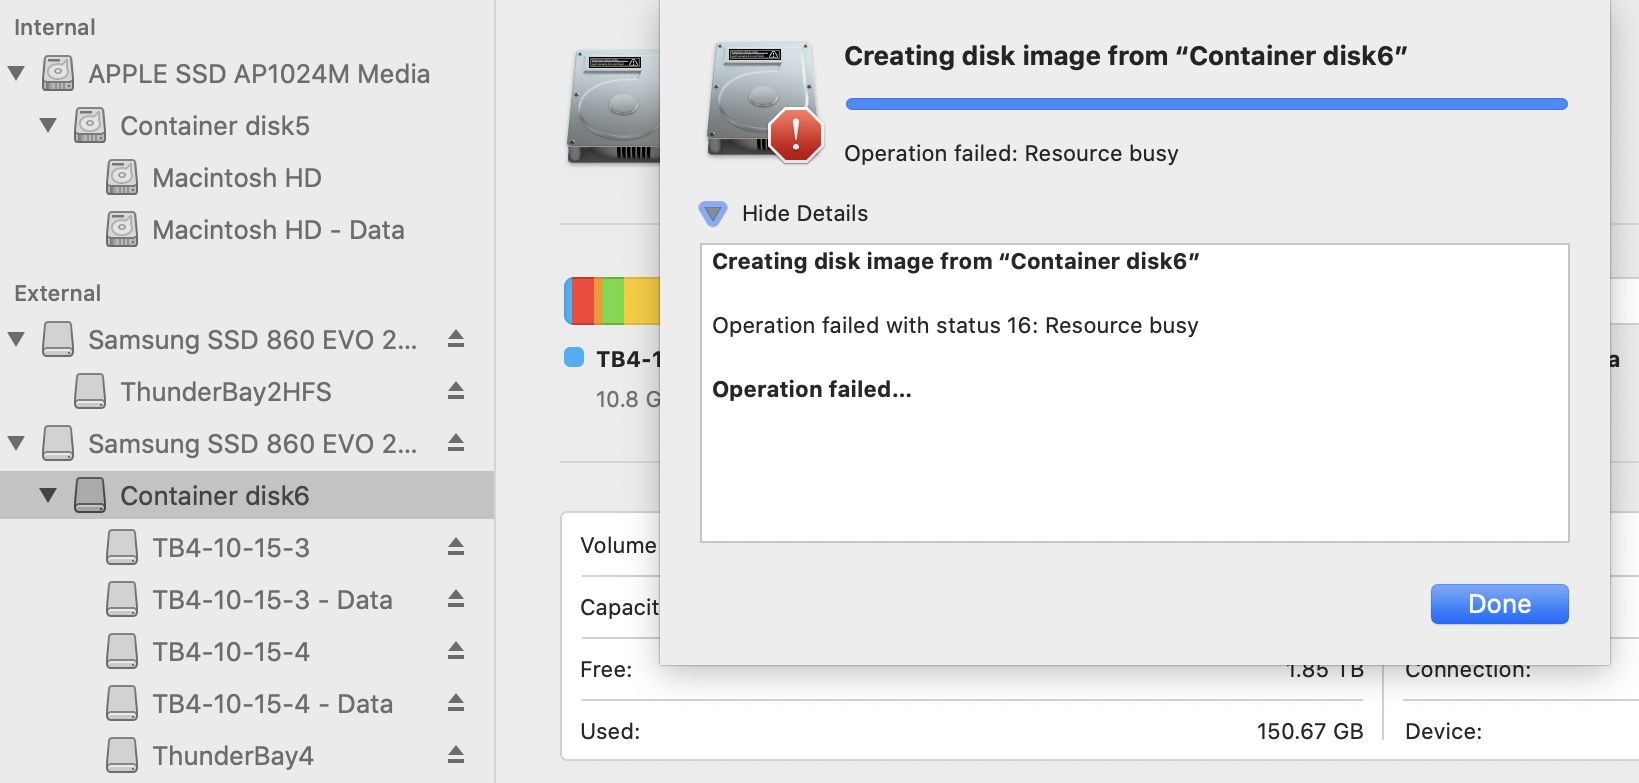Eject the ThunderBay2HFS volume
The height and width of the screenshot is (783, 1639).
tap(456, 391)
